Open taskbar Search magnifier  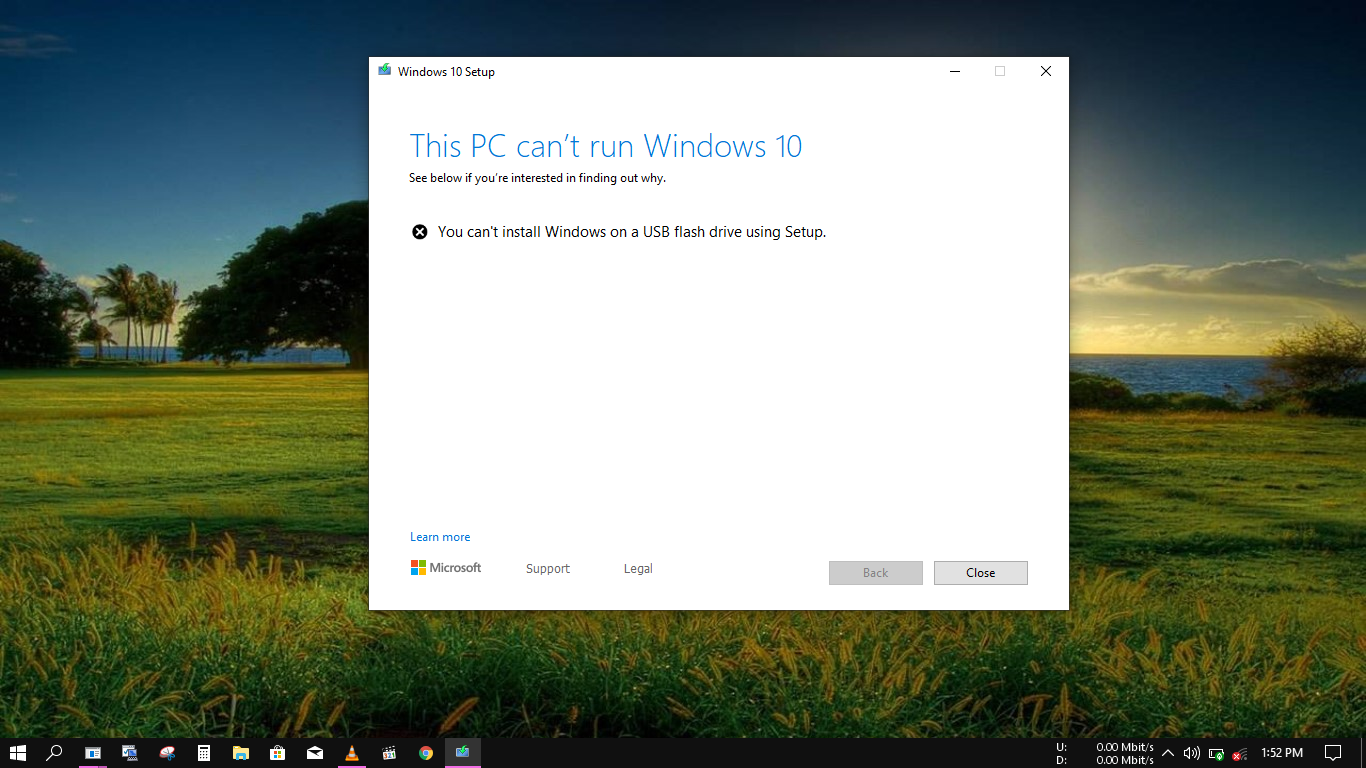[x=55, y=753]
